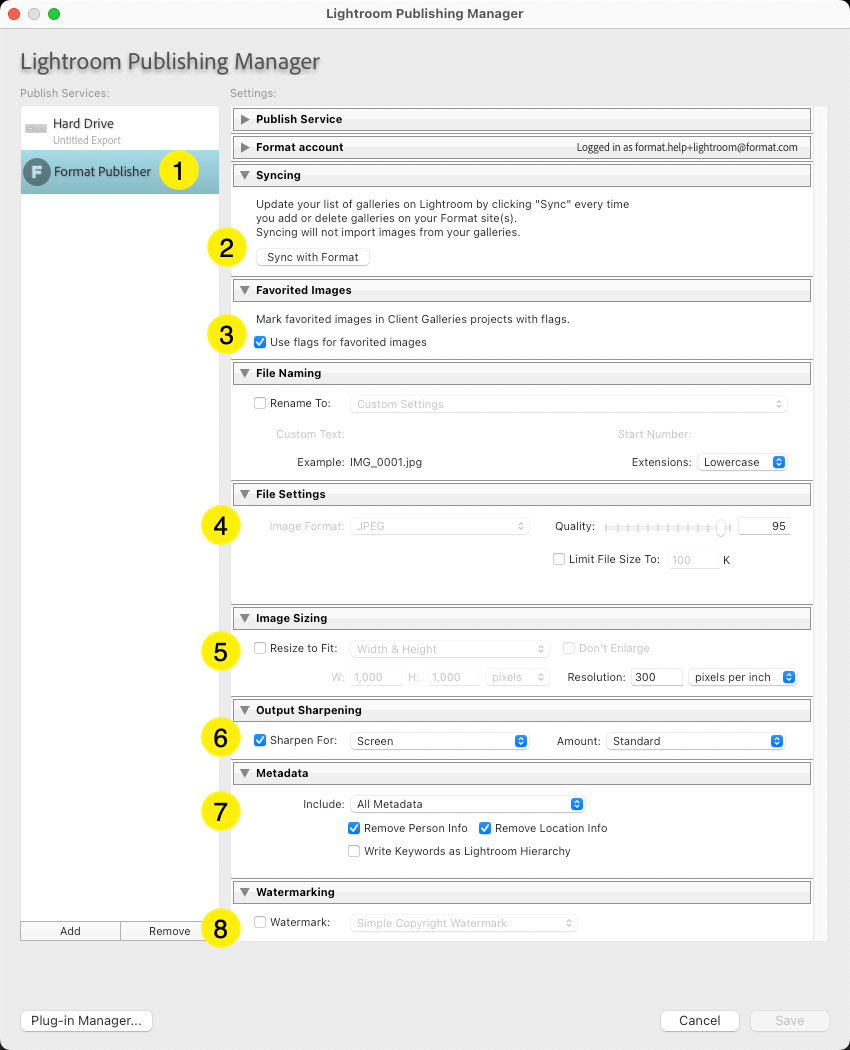Screen dimensions: 850x1050
Task: Collapse the Output Sharpening section
Action: [x=245, y=710]
